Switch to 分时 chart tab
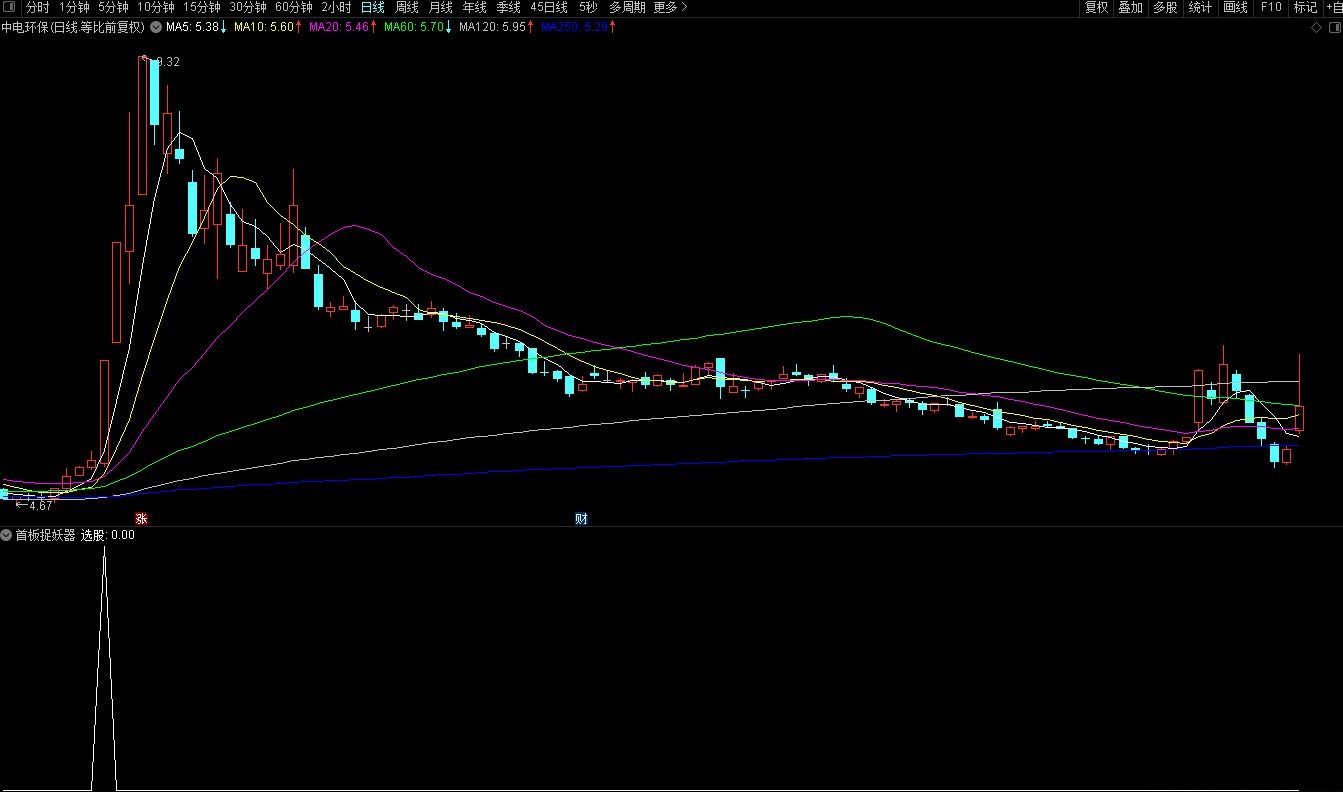 37,7
